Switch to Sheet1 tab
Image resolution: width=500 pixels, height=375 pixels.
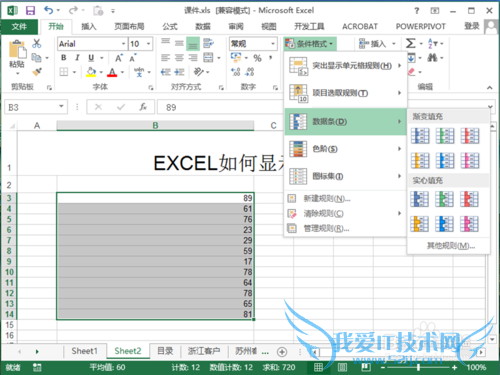coord(84,351)
